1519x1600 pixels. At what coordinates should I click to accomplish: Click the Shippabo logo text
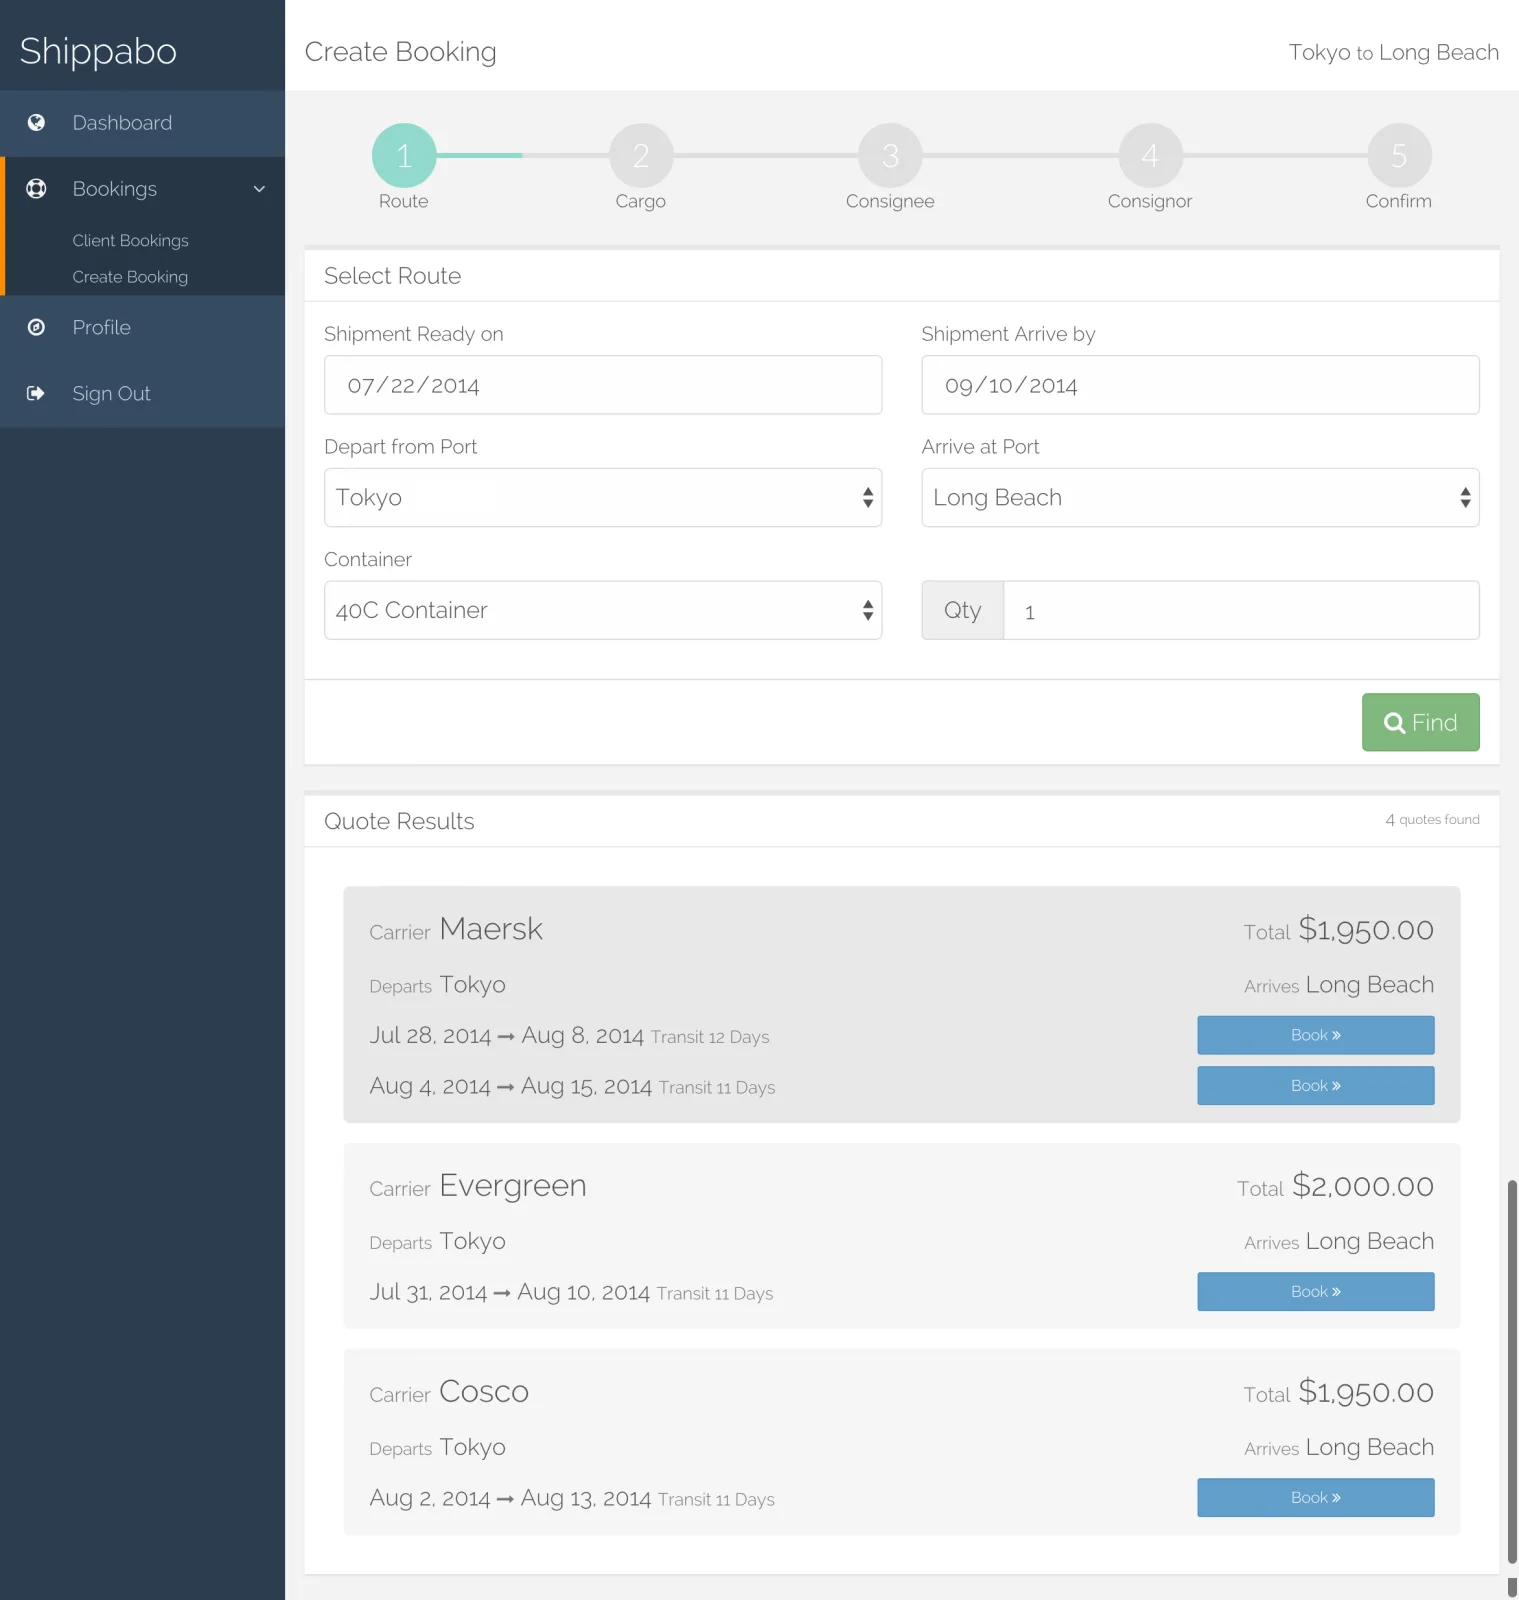(x=98, y=52)
